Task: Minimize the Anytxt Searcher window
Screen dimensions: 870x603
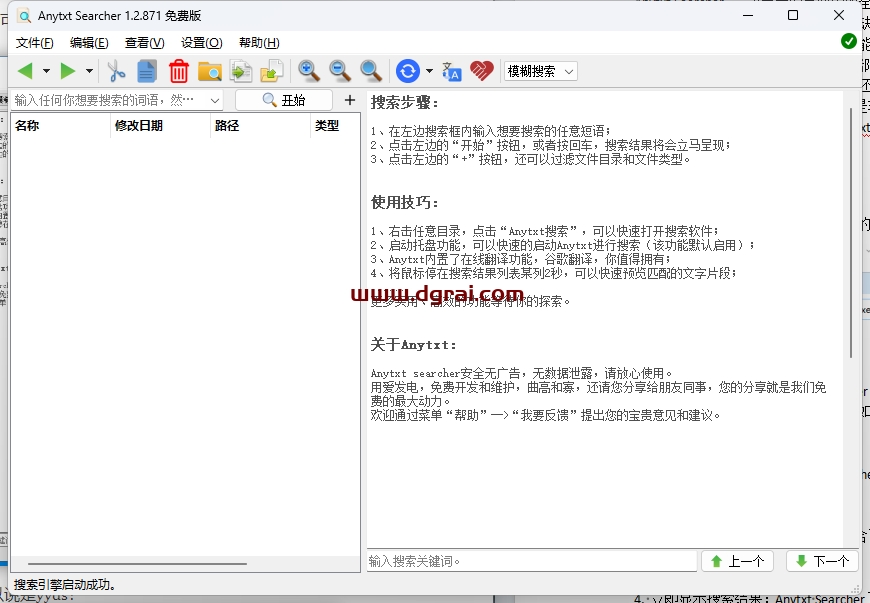Action: click(748, 16)
